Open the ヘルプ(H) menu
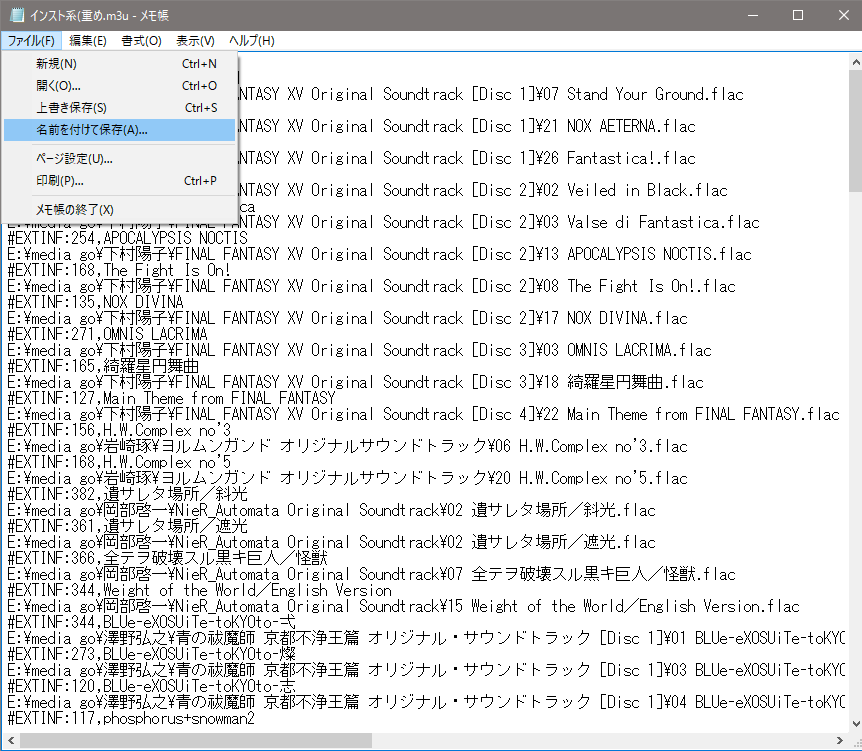 tap(252, 41)
